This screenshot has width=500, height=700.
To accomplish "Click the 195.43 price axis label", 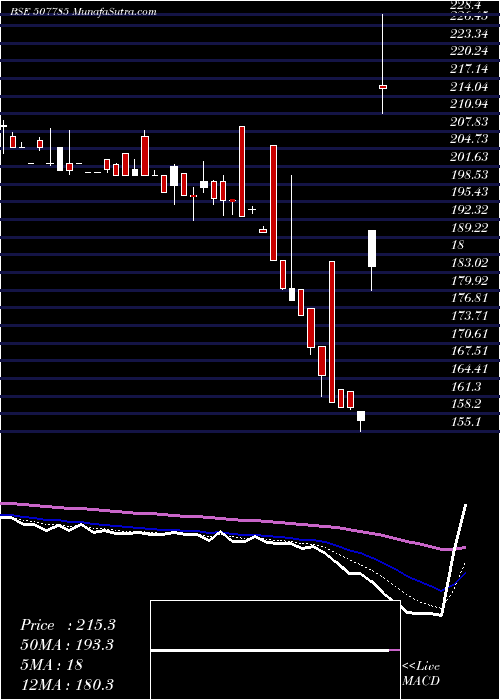I will click(x=468, y=192).
